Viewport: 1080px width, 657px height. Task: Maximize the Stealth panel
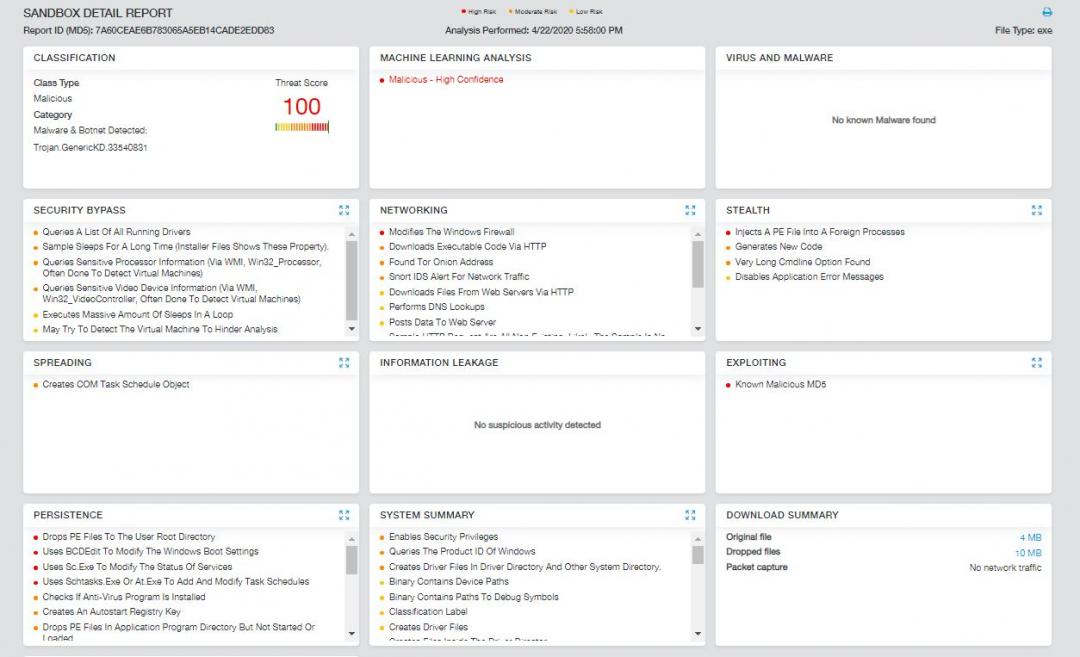click(1037, 210)
